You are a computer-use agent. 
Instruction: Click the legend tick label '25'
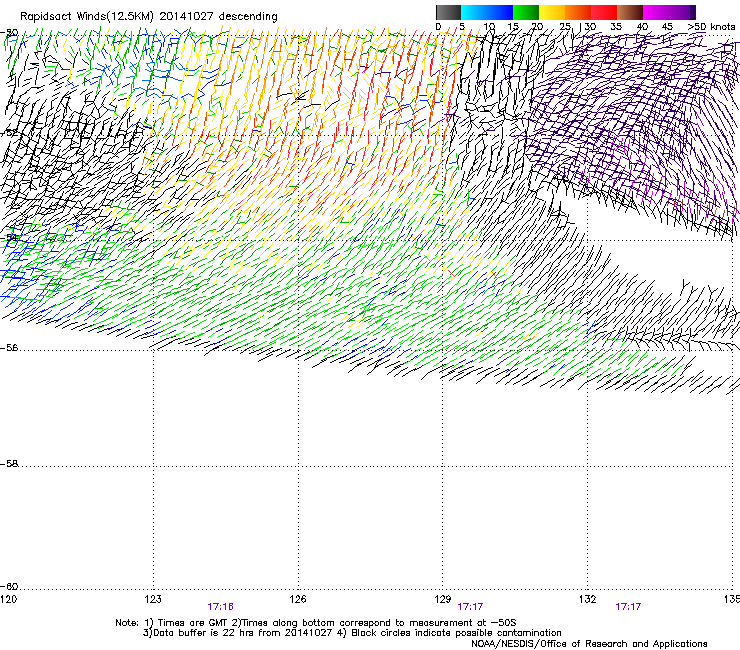click(565, 27)
